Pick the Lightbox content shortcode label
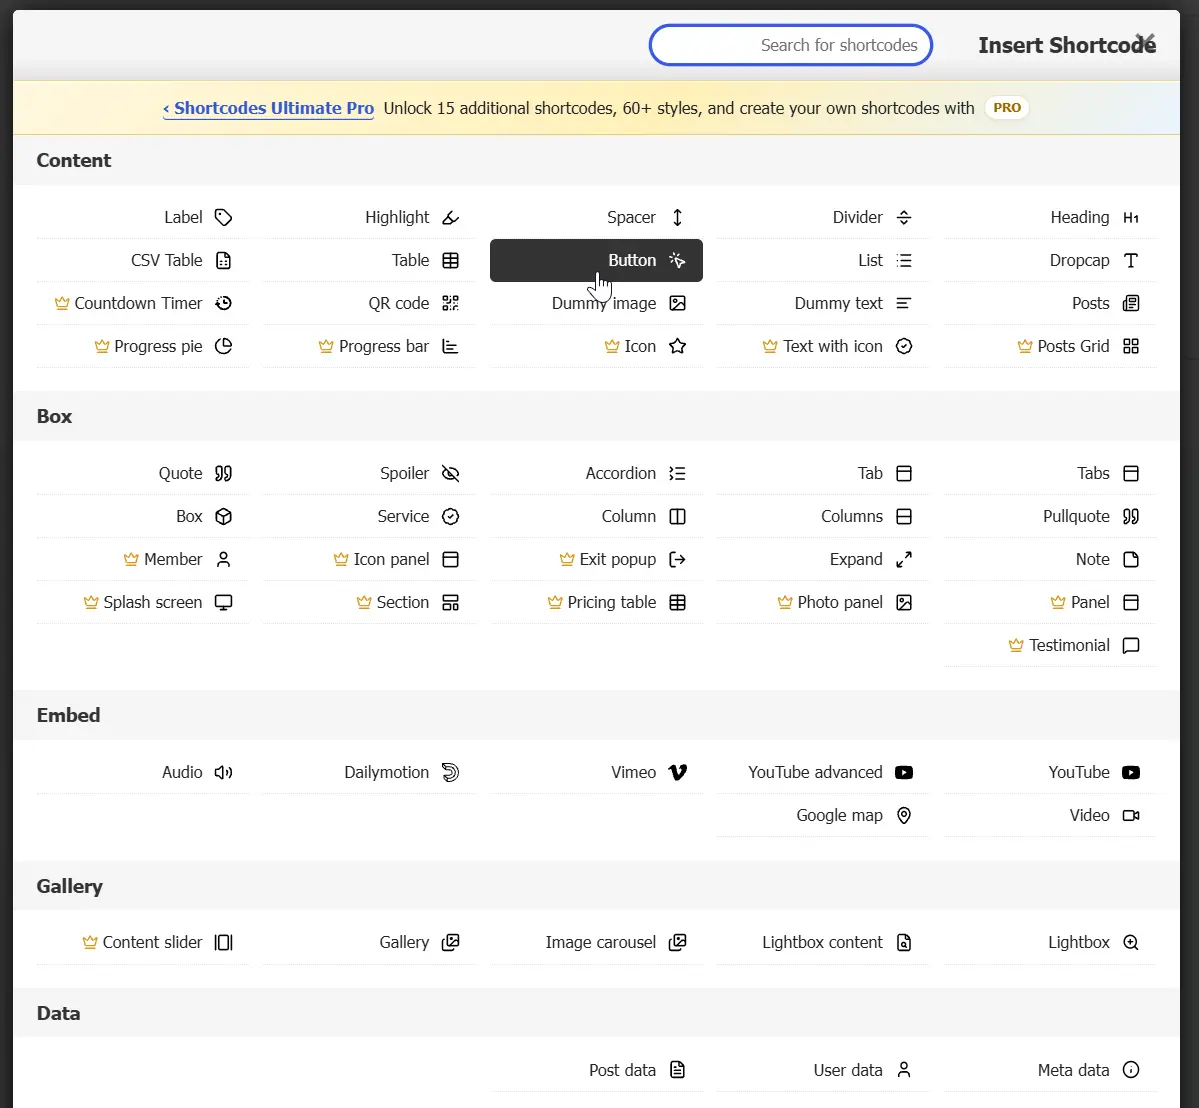This screenshot has width=1199, height=1108. (x=822, y=943)
